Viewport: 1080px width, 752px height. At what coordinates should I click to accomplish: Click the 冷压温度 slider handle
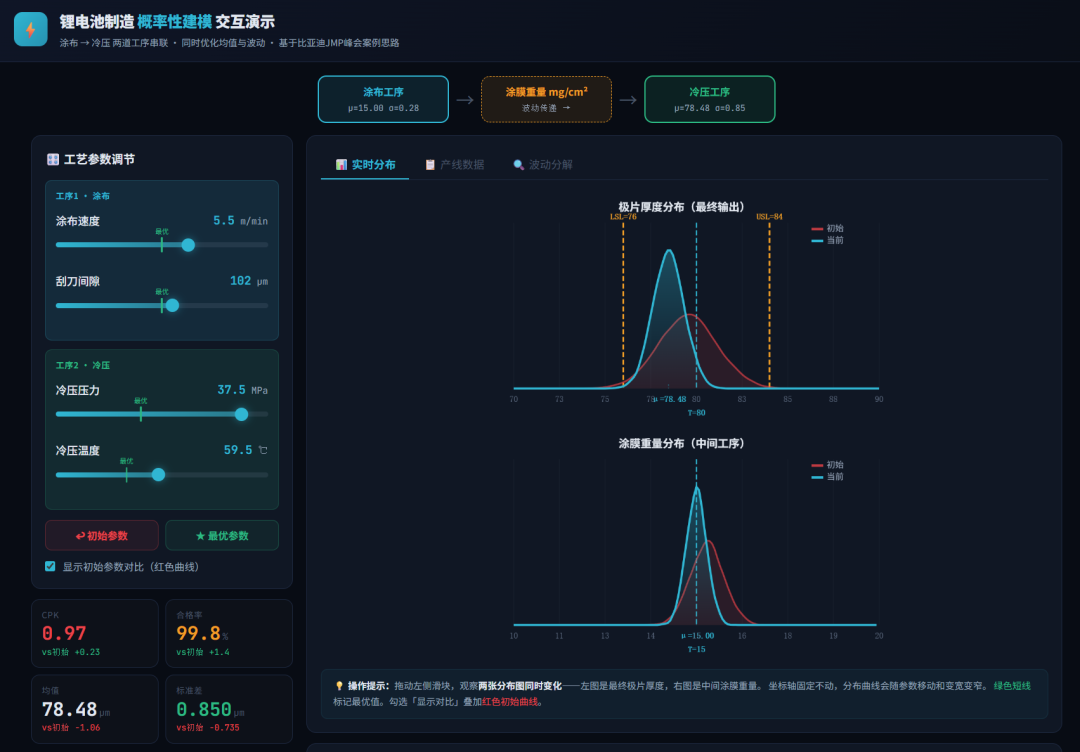[158, 474]
